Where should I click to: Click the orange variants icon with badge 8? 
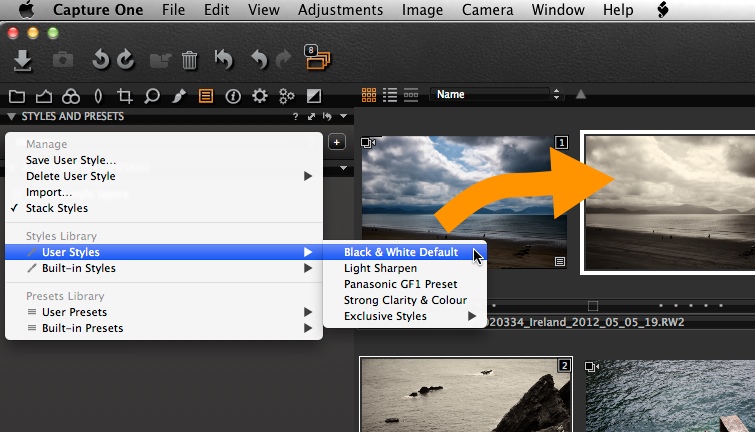point(317,57)
